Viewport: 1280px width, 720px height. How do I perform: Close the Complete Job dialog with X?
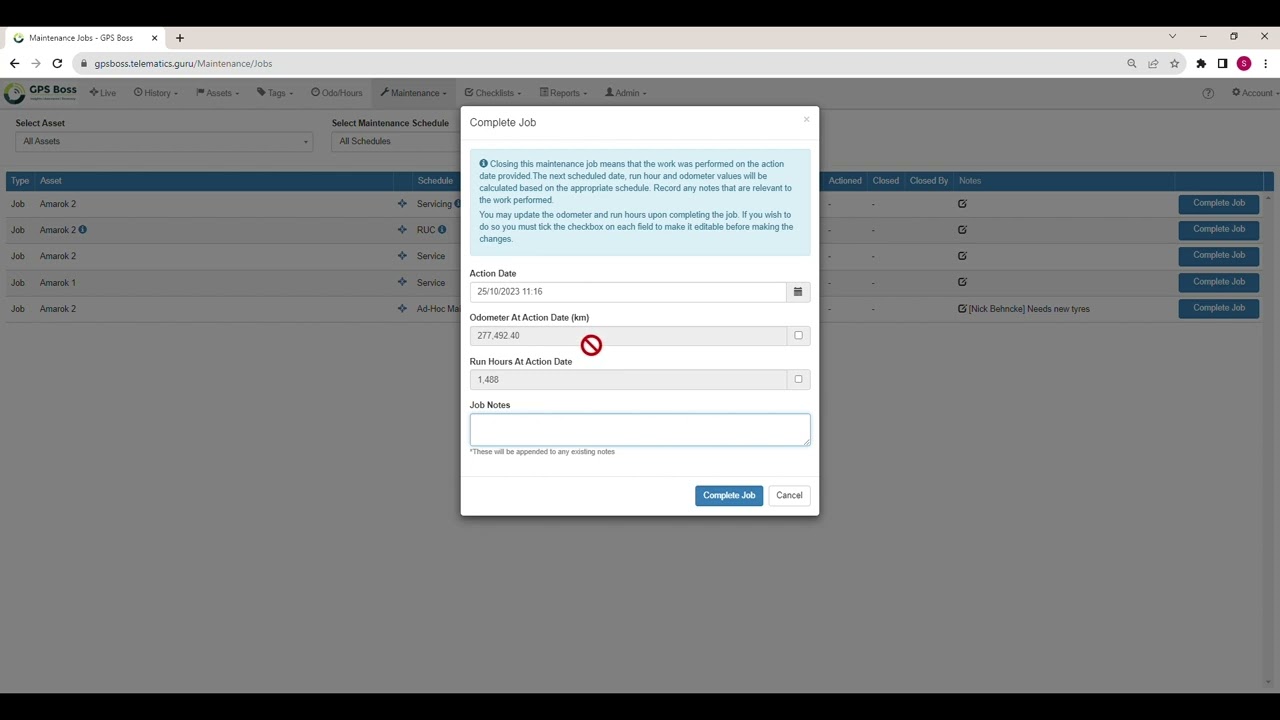(806, 120)
